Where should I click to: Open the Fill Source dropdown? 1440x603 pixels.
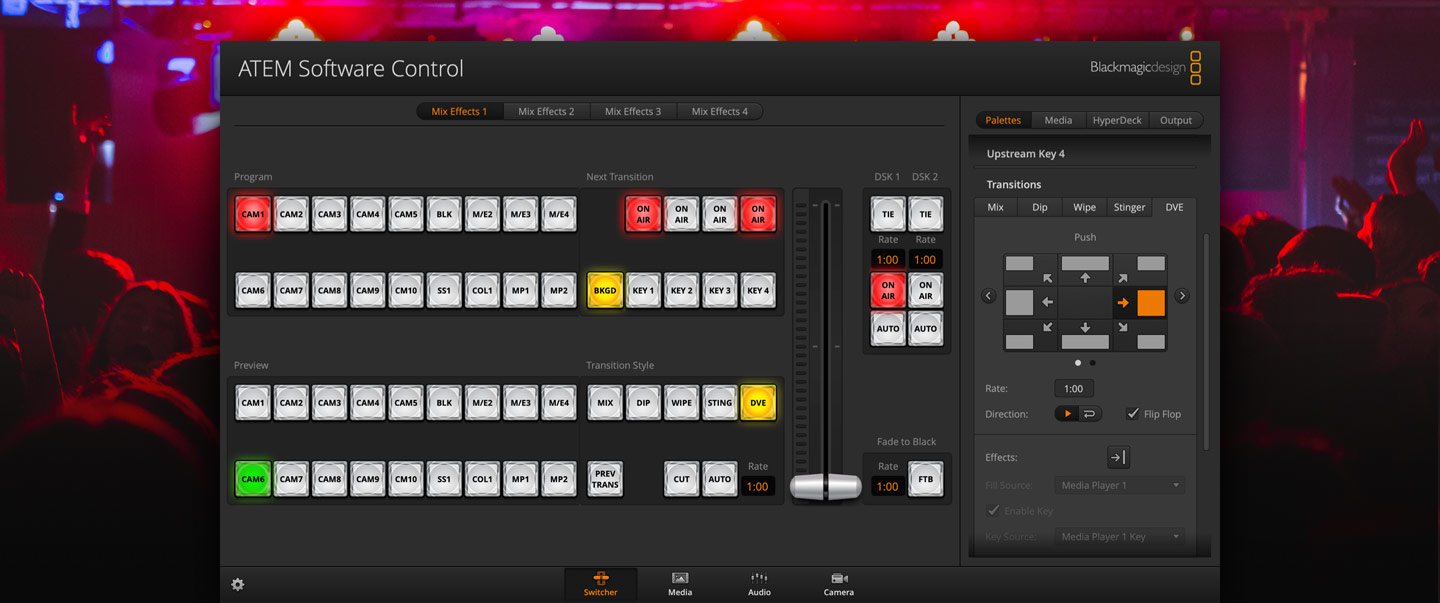coord(1119,484)
